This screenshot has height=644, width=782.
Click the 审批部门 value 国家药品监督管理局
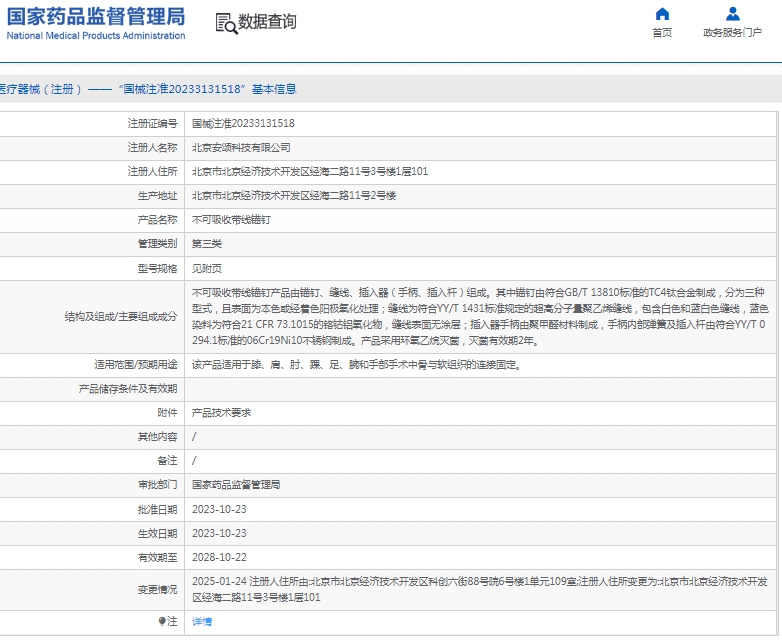coord(236,484)
